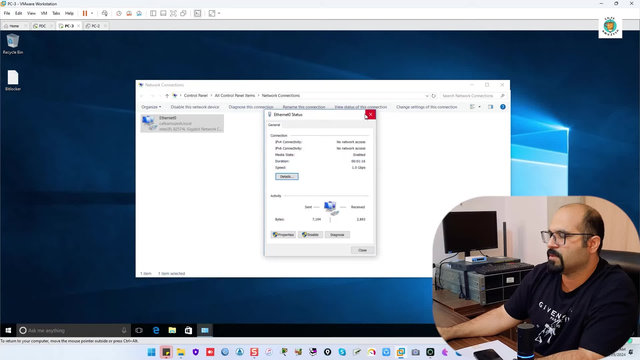Switch to Unity mode icon
The width and height of the screenshot is (640, 360).
point(184,13)
